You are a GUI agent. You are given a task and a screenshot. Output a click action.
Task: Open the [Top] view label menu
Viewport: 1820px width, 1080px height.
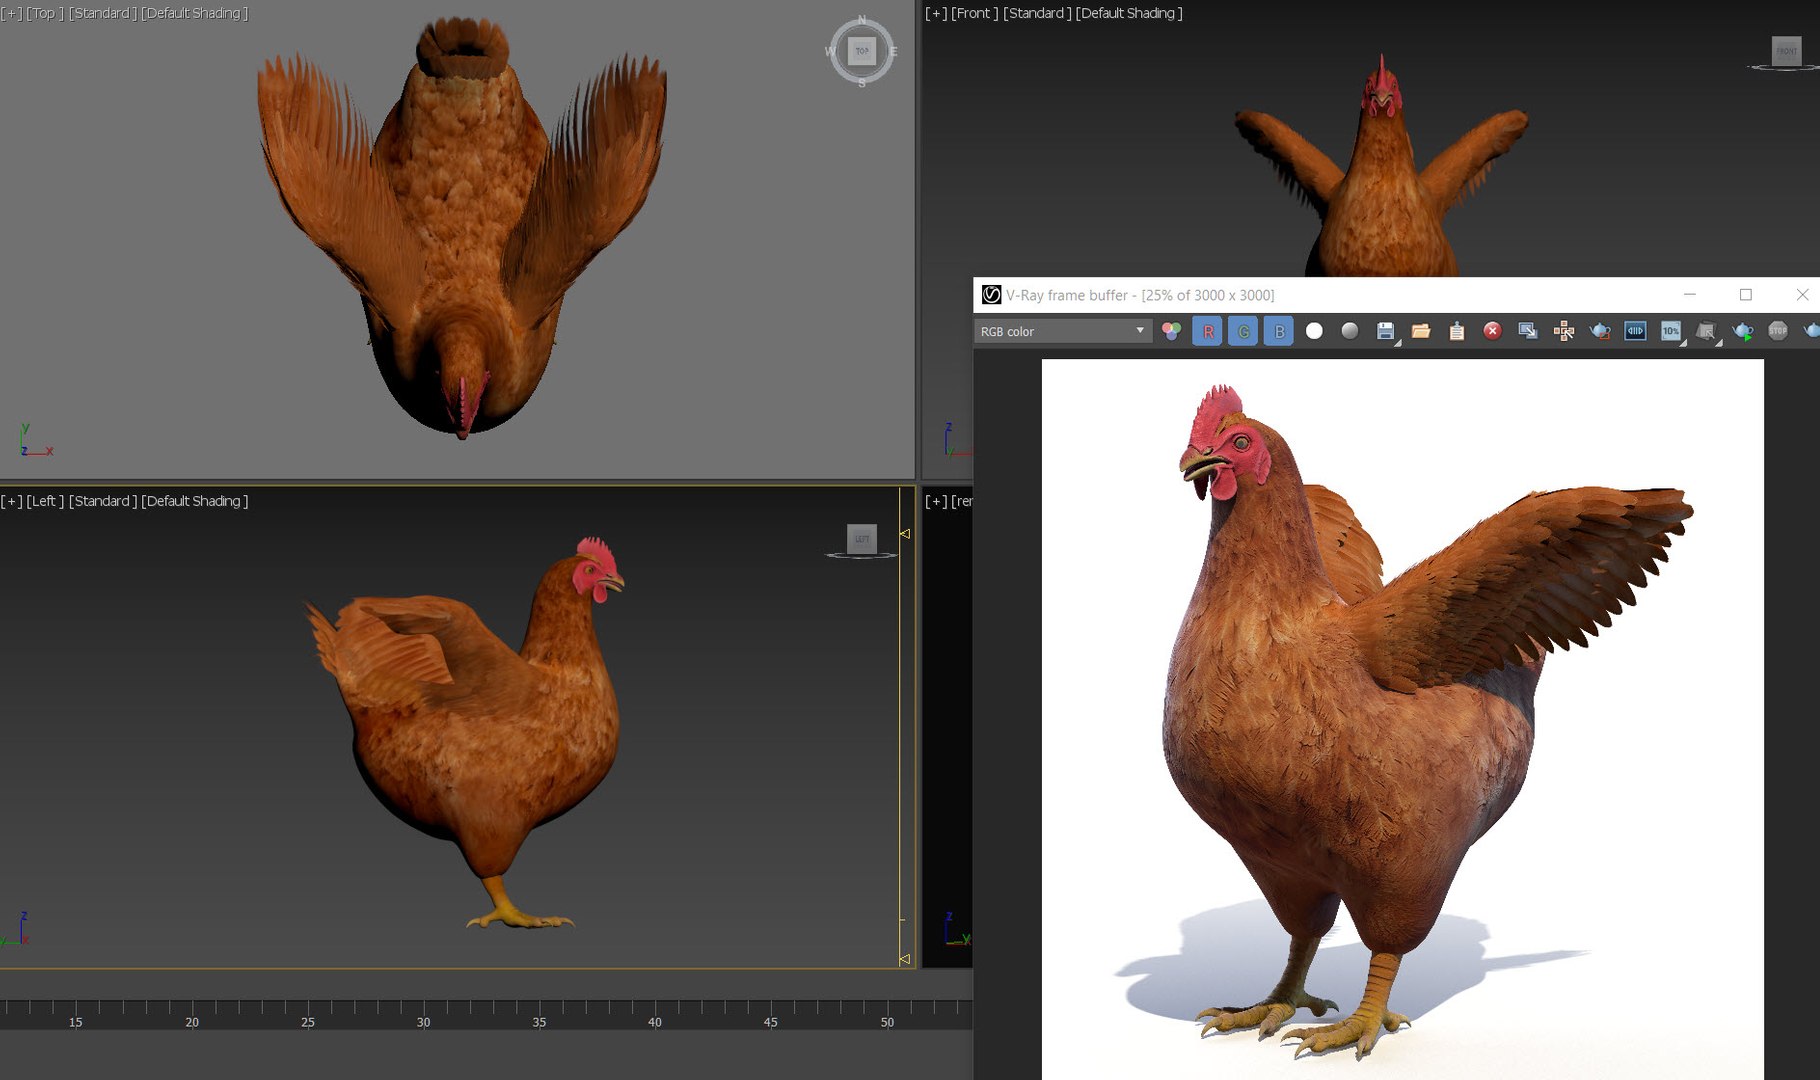click(45, 13)
